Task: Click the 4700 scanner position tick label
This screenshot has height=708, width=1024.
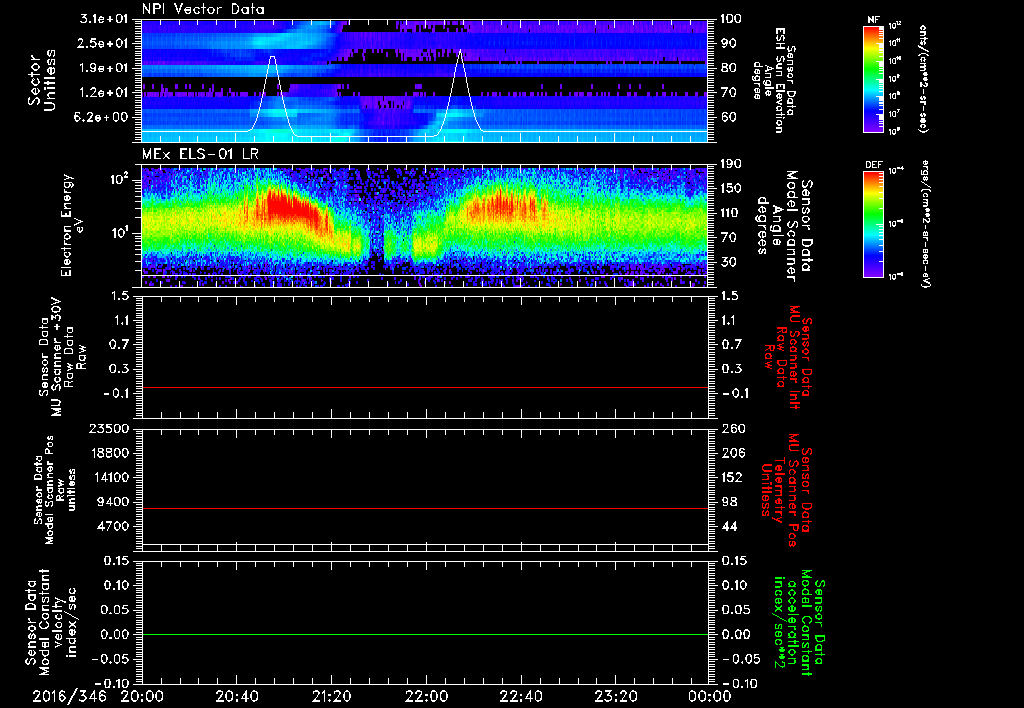Action: point(116,526)
